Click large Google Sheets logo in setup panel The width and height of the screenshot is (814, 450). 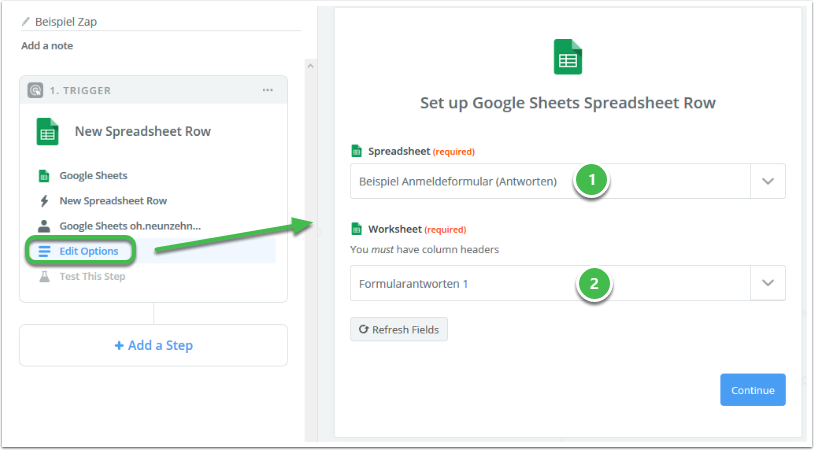567,57
